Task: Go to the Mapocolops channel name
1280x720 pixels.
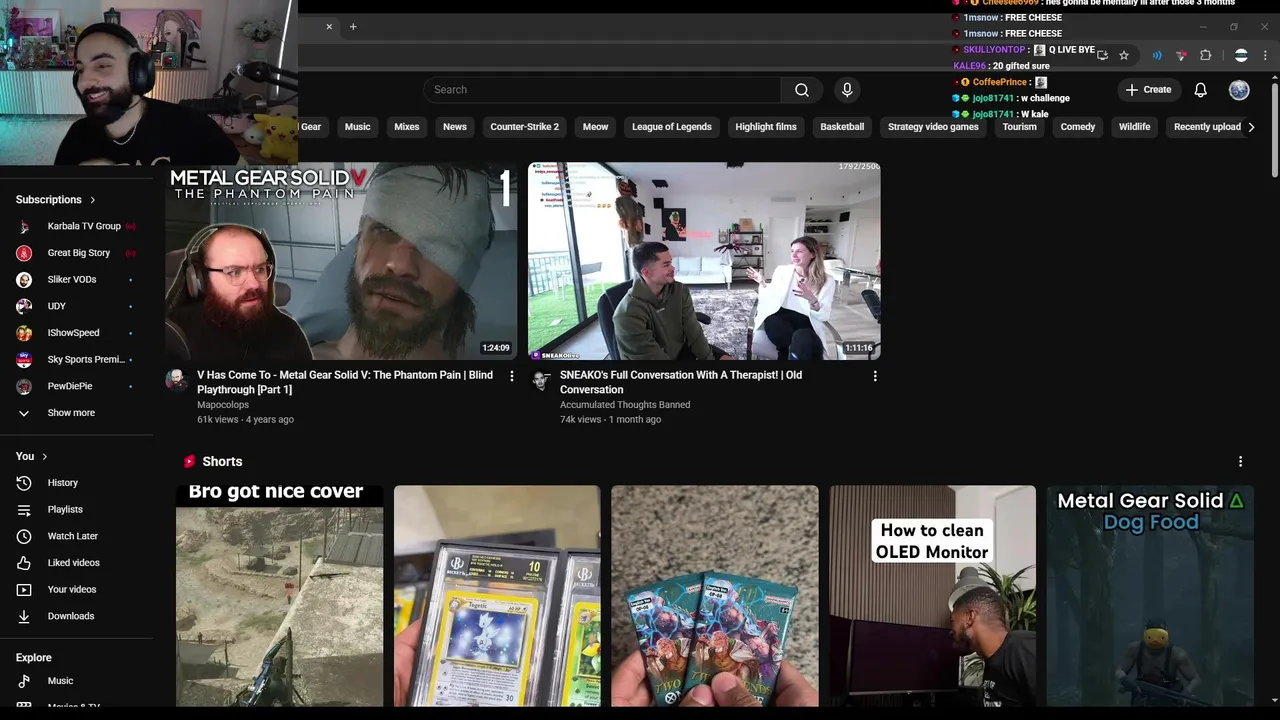Action: click(x=223, y=405)
